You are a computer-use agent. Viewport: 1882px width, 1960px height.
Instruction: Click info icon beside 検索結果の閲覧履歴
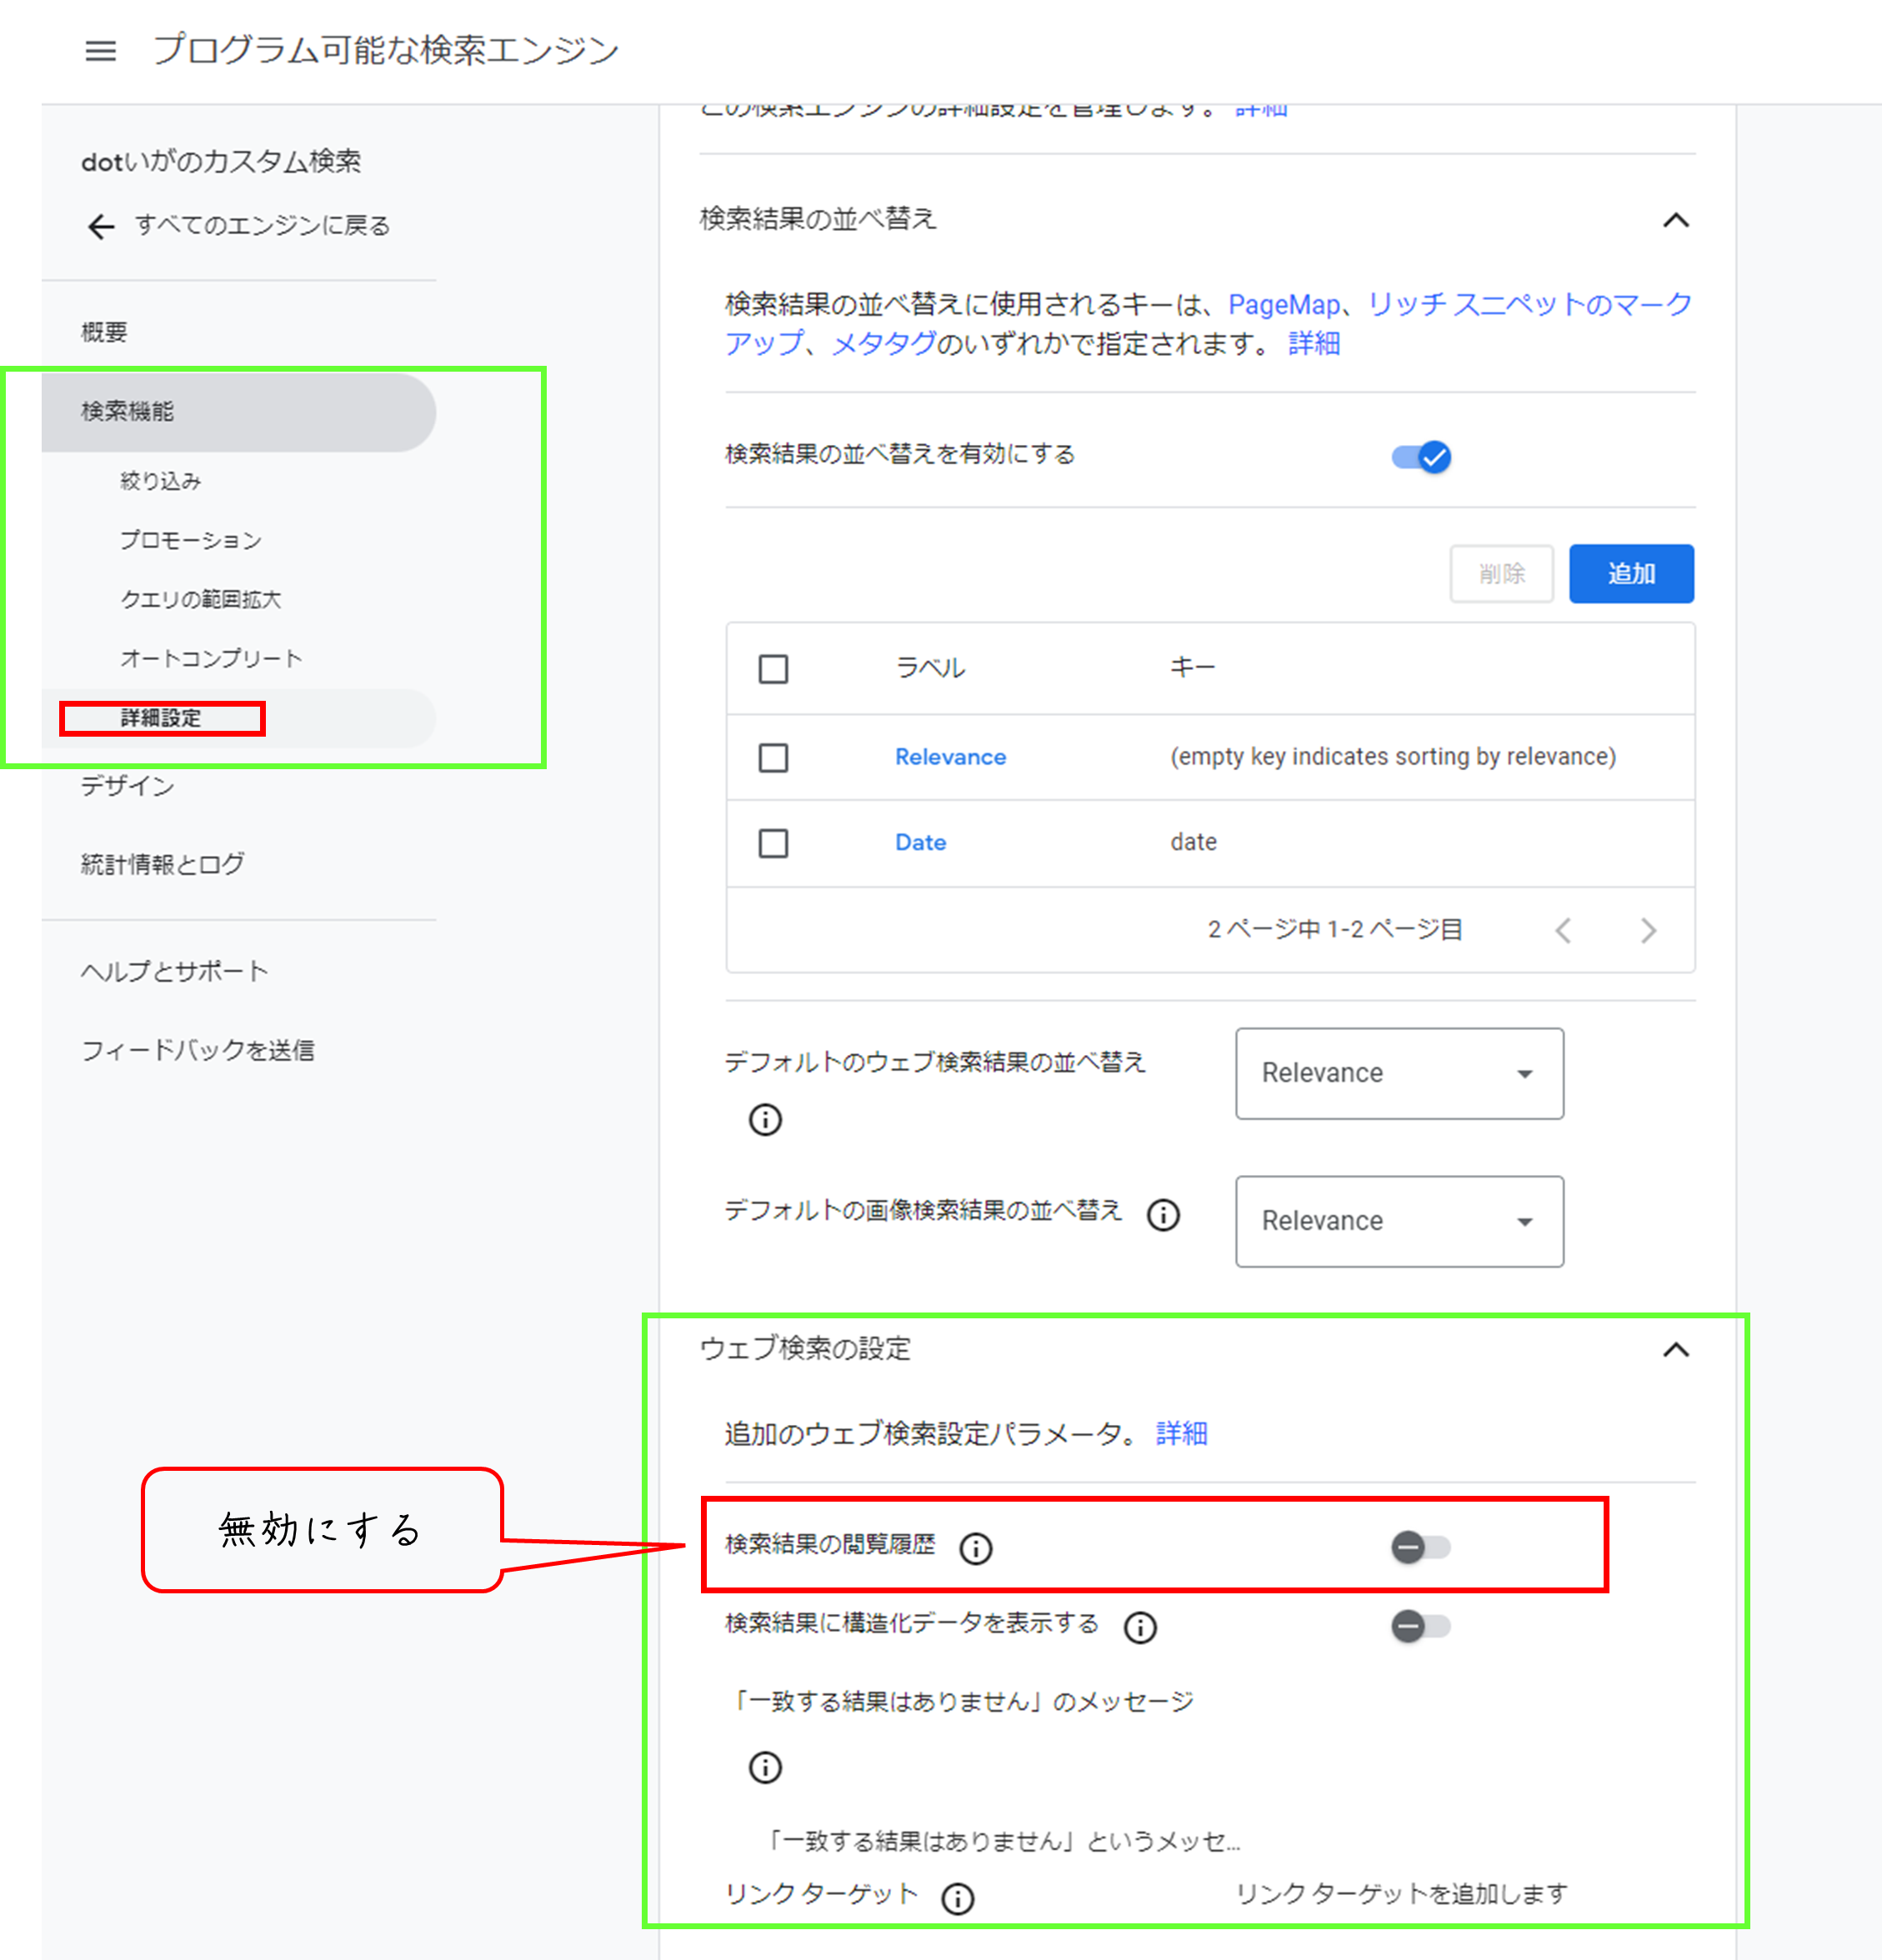(x=975, y=1549)
